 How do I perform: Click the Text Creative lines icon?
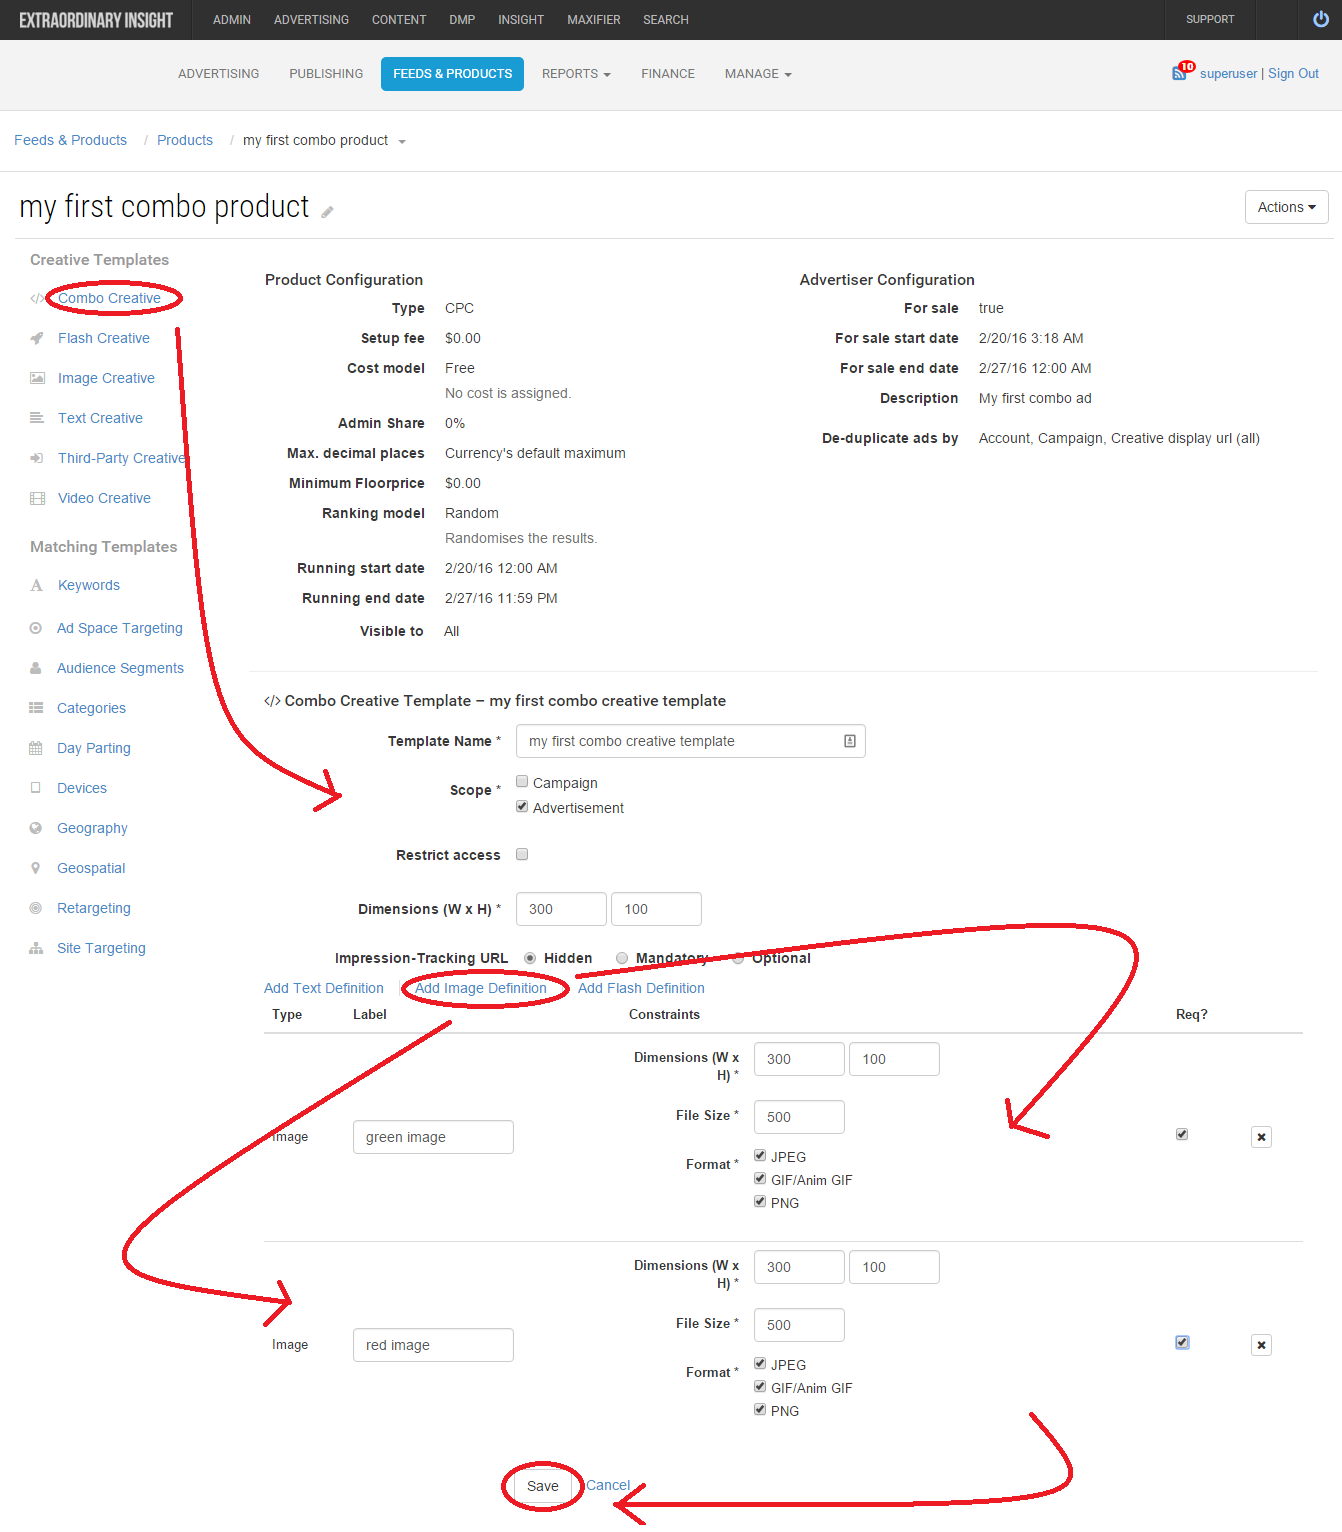tap(37, 418)
